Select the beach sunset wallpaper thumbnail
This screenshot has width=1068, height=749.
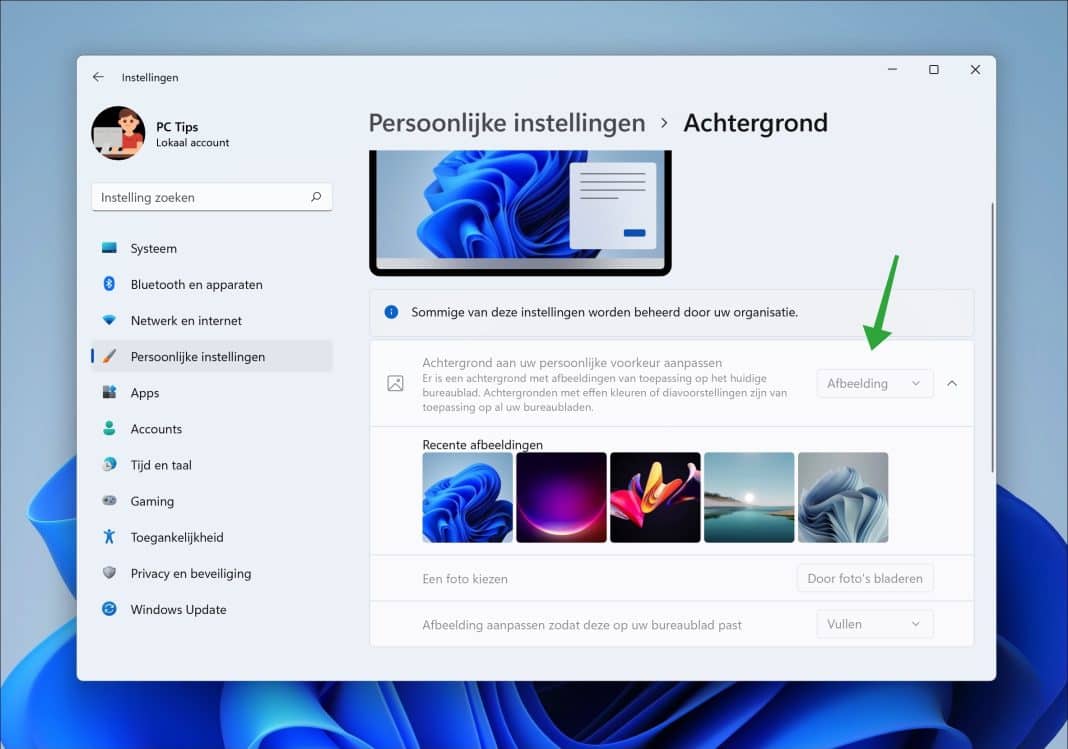[749, 497]
